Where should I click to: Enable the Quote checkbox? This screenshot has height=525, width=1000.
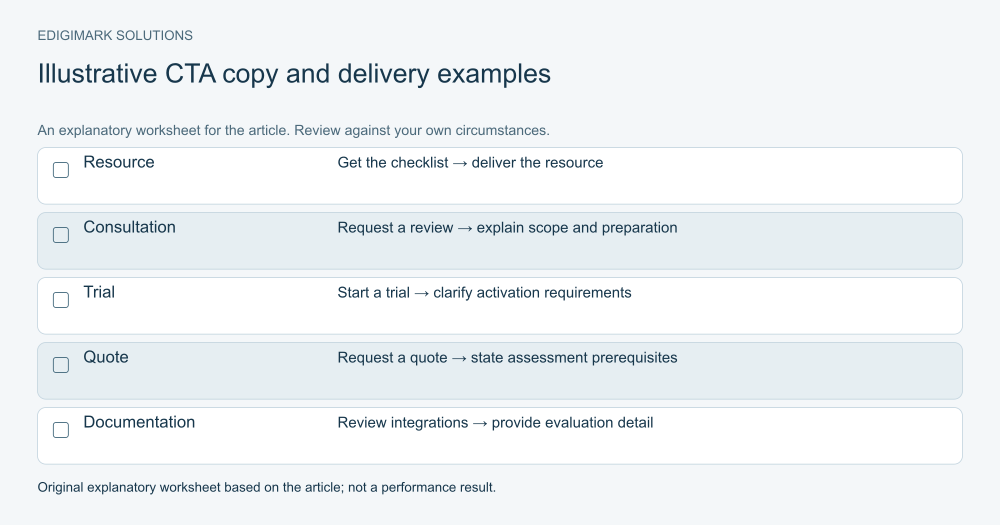(x=61, y=366)
